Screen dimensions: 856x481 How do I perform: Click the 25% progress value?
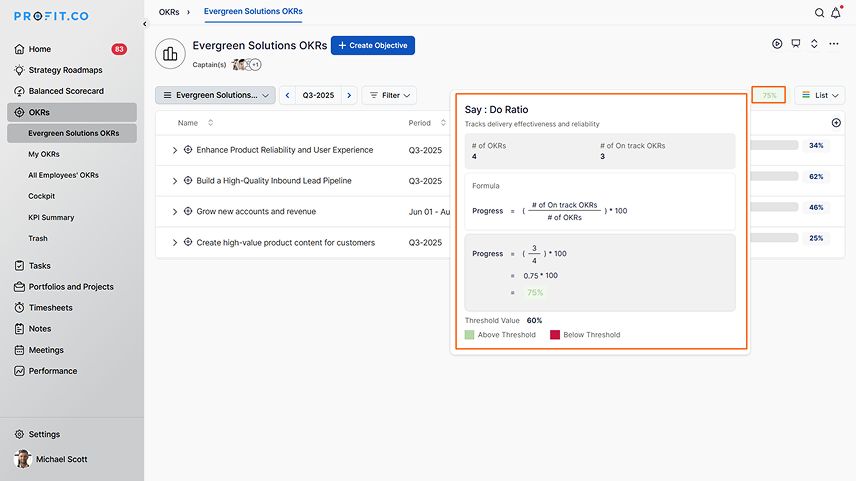click(816, 239)
